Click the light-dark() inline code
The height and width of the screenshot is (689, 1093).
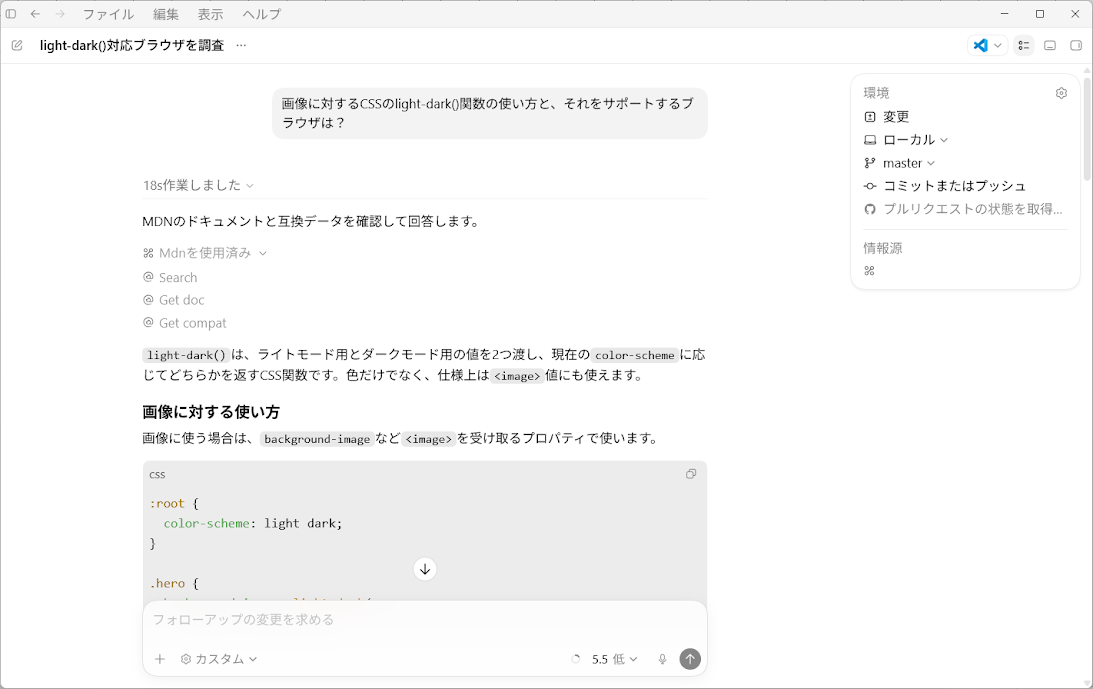[185, 355]
